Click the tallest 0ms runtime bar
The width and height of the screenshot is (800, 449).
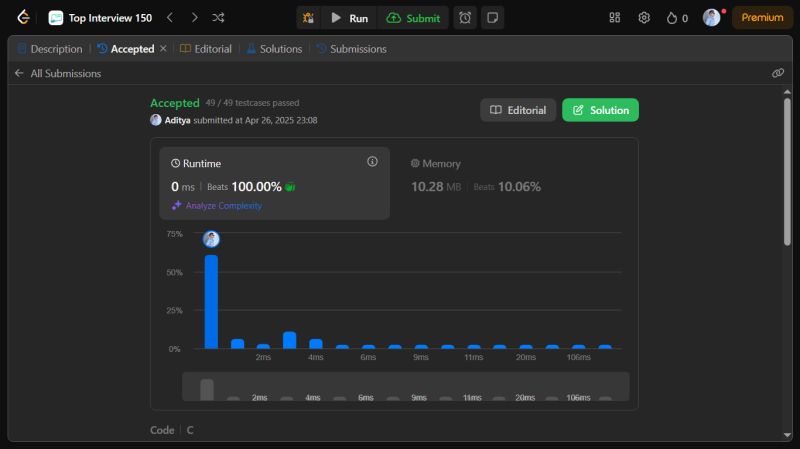tap(211, 302)
